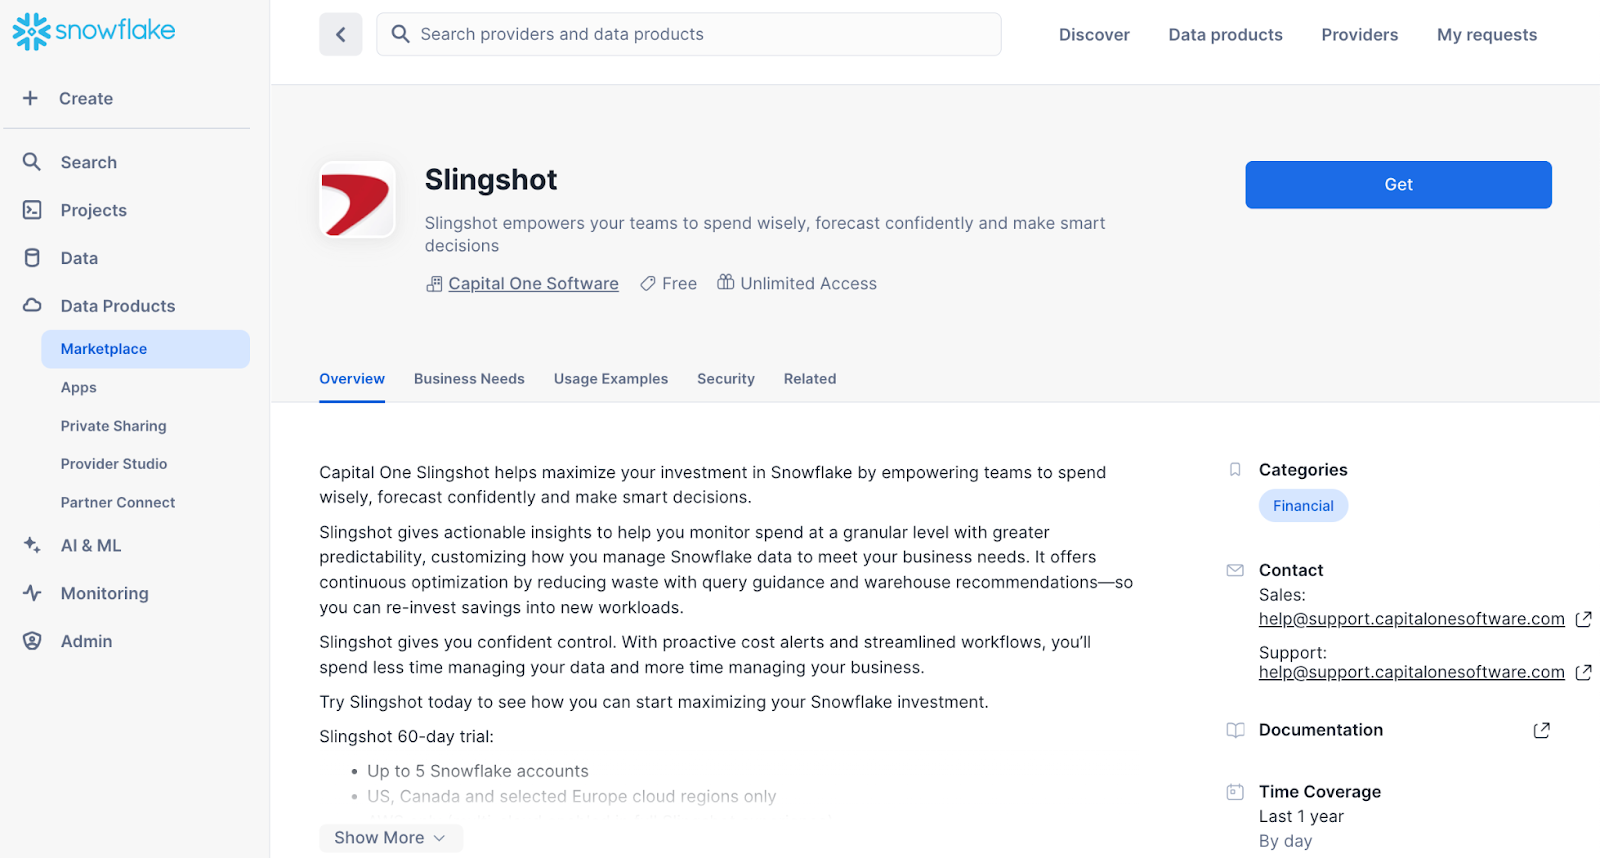Click the Projects icon in the sidebar
The height and width of the screenshot is (858, 1600).
(x=31, y=210)
